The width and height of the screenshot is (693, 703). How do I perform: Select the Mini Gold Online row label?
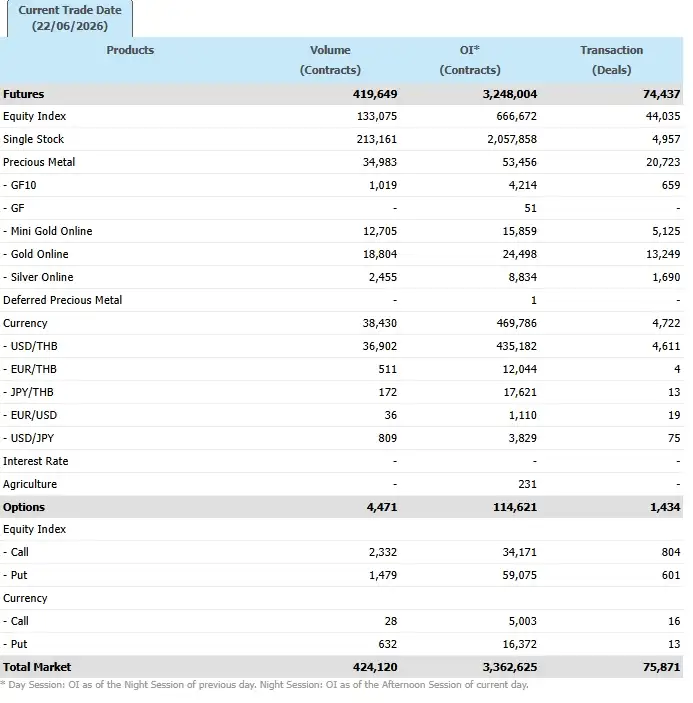[48, 231]
